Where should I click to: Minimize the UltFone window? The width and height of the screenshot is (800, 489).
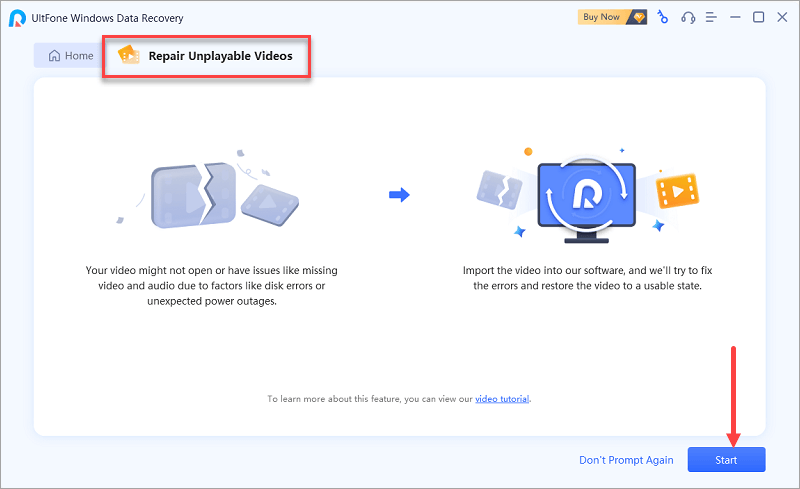735,17
